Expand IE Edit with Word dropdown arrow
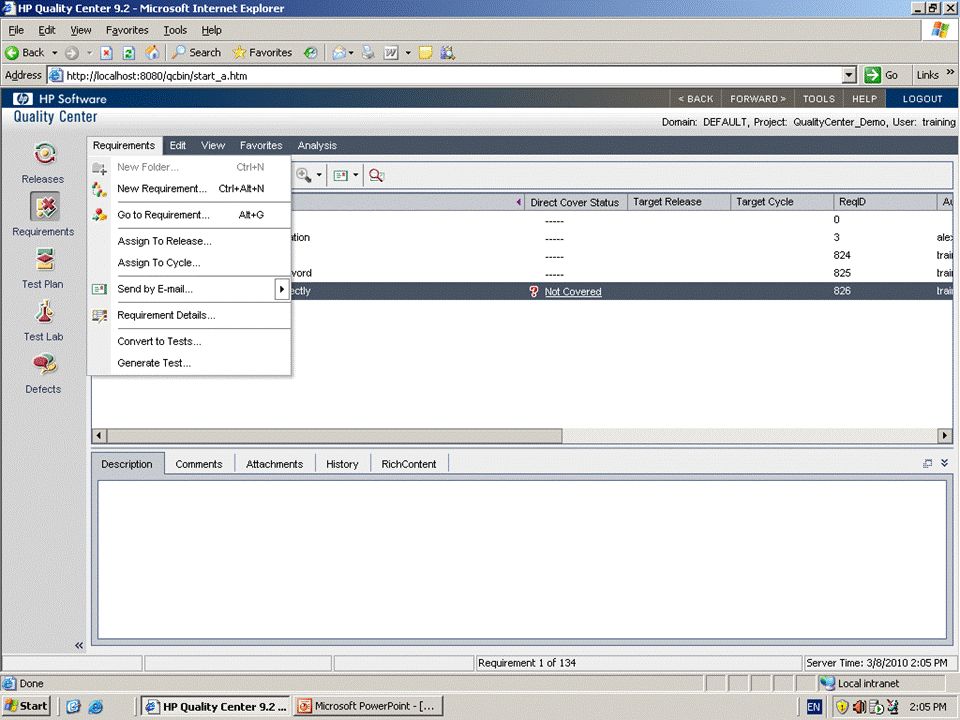Viewport: 960px width, 720px height. point(408,53)
